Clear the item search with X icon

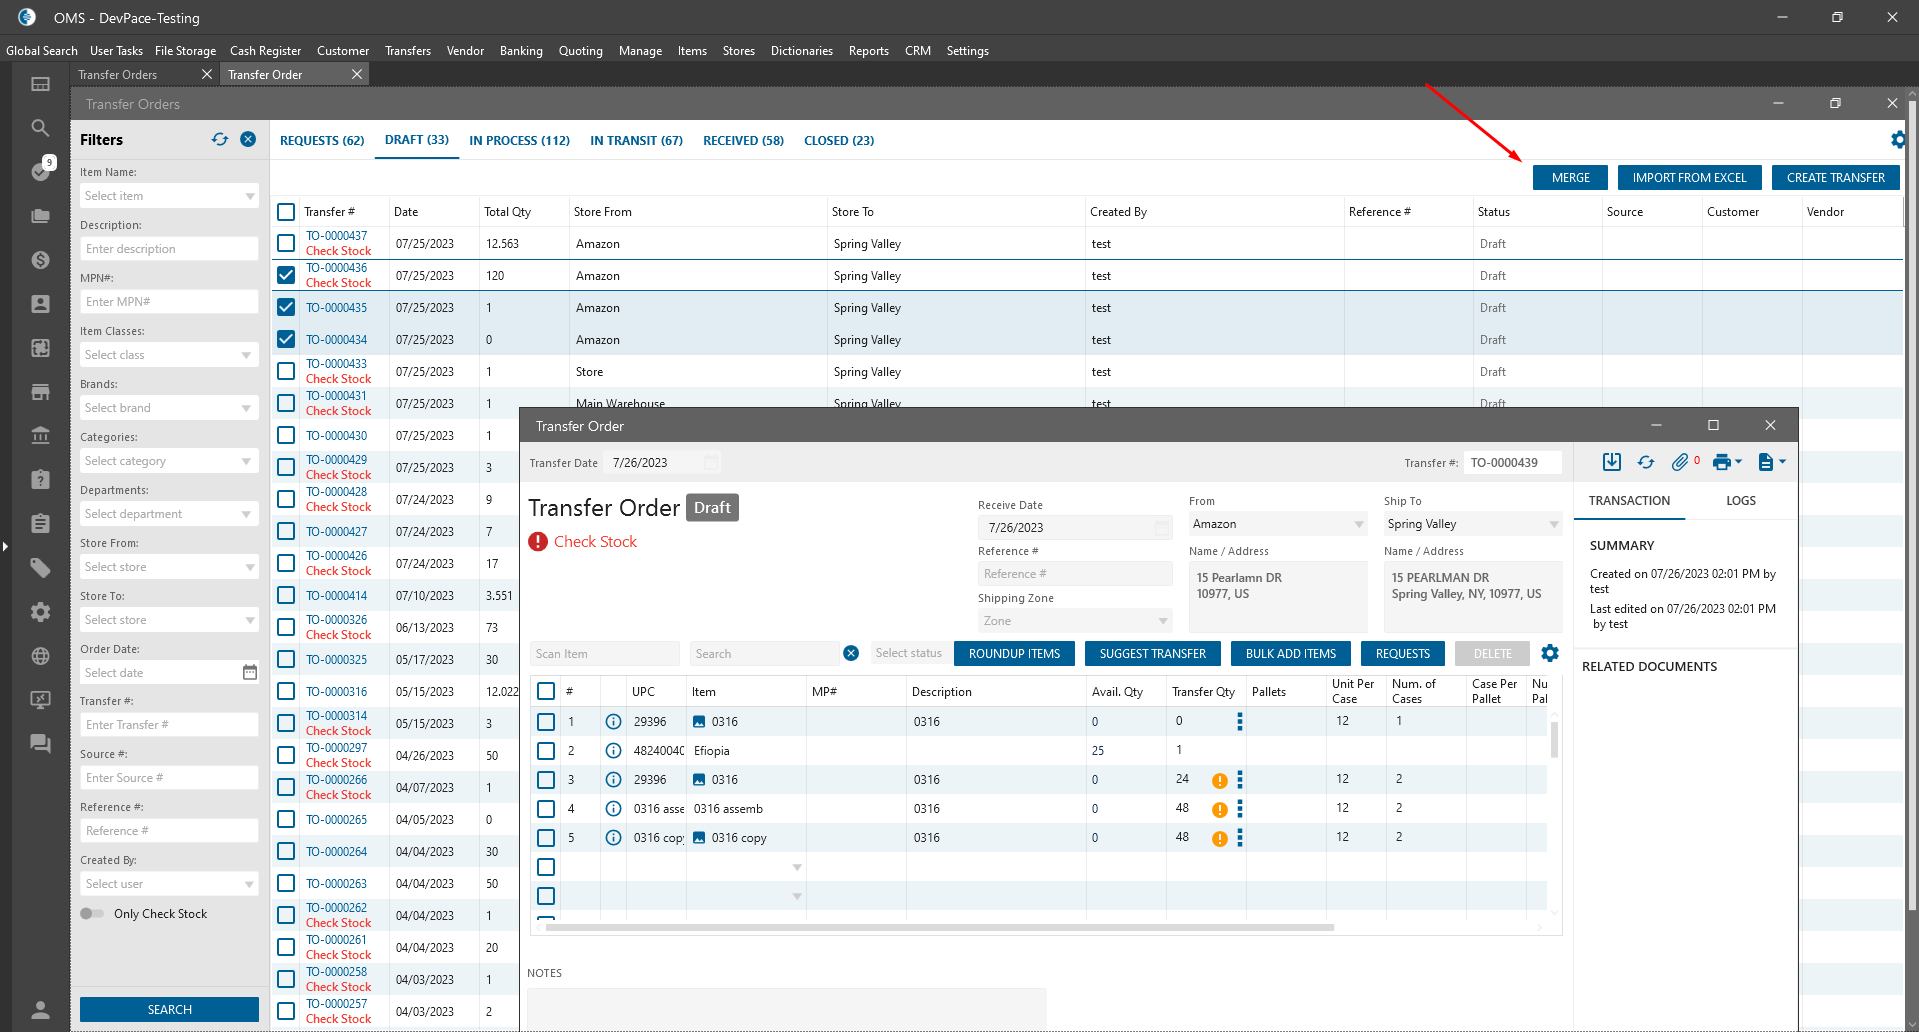851,653
